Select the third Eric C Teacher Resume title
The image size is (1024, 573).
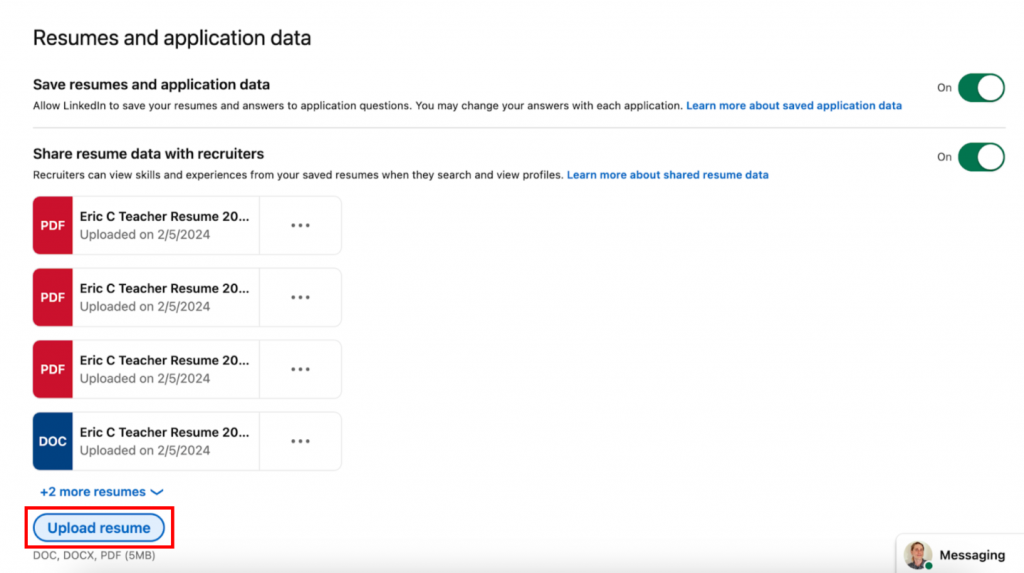[x=164, y=360]
